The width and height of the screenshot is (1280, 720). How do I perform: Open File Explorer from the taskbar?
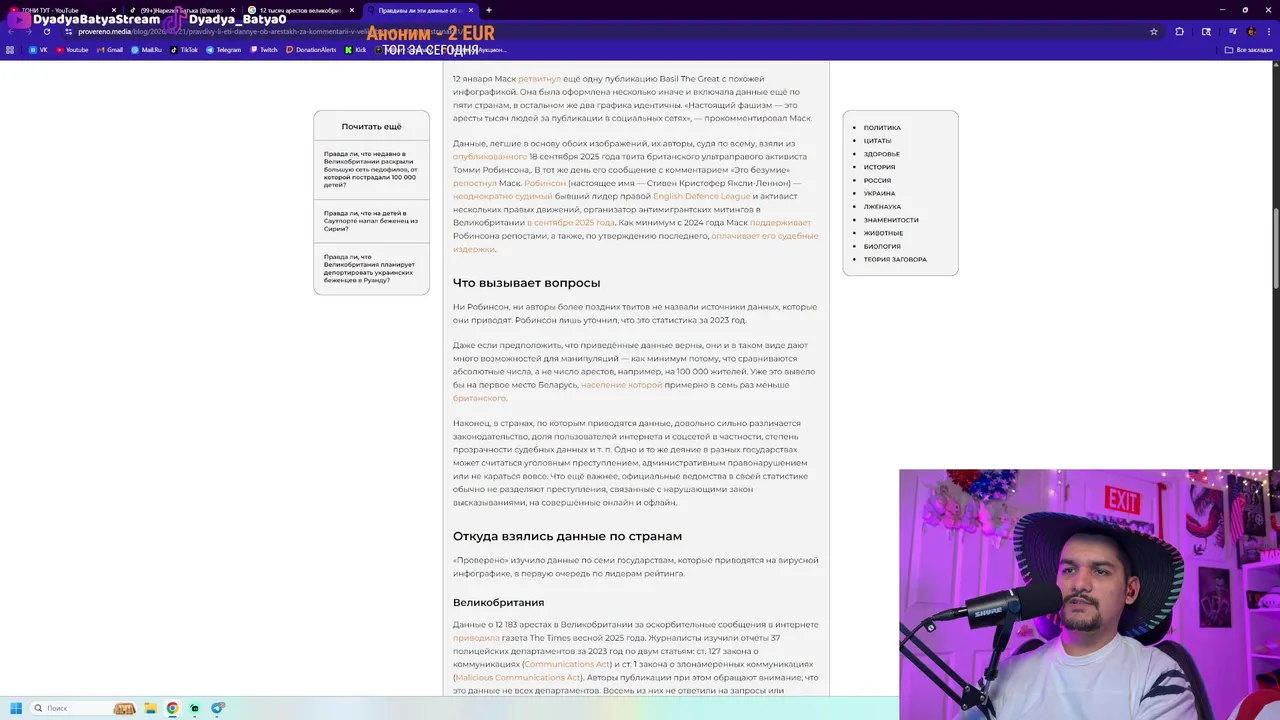click(x=150, y=708)
